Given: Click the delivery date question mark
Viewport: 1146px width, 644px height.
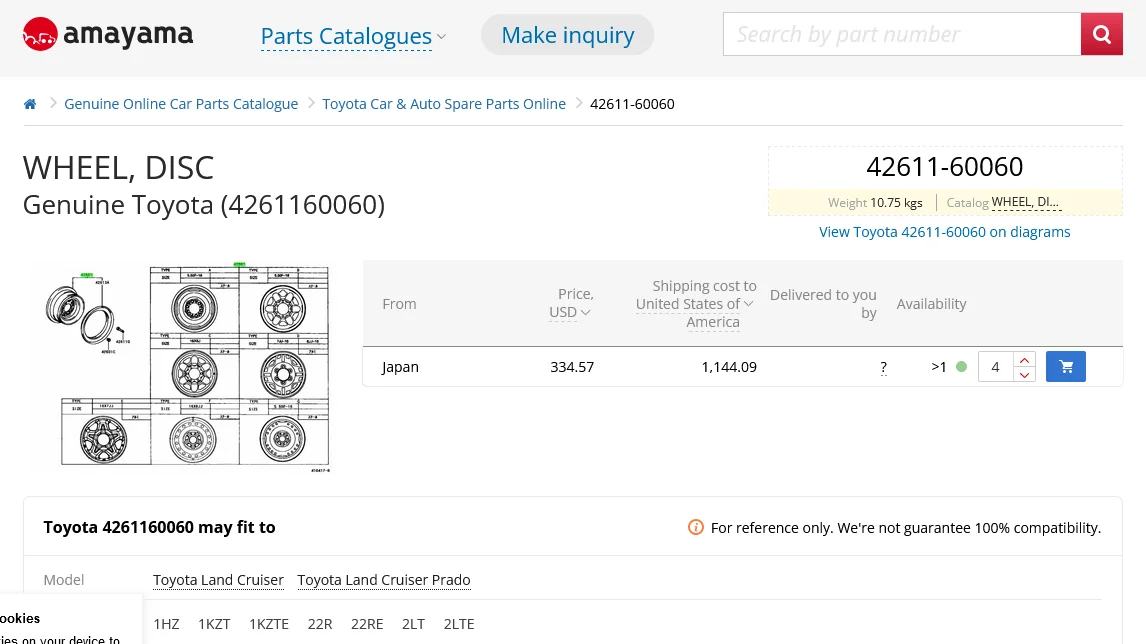Looking at the screenshot, I should [x=883, y=368].
